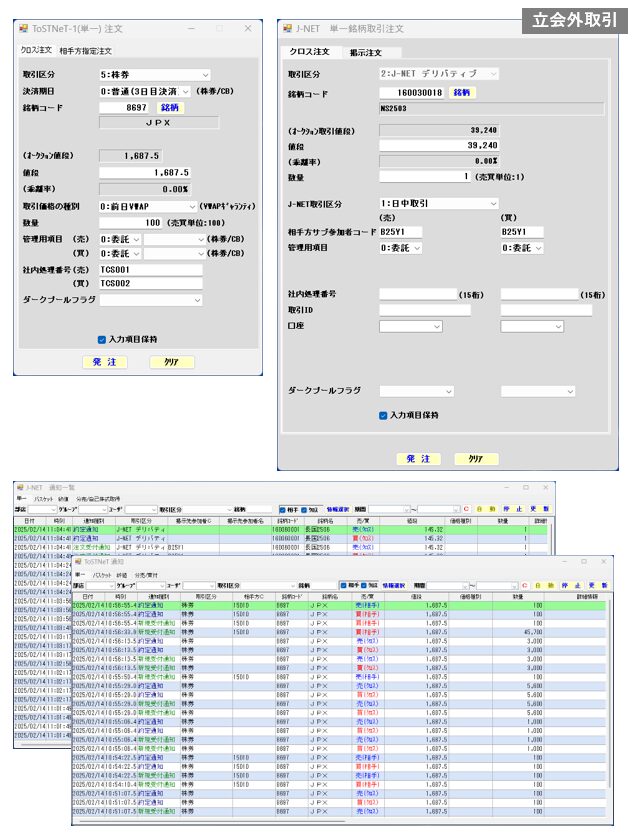Viewport: 639px width, 833px height.
Task: Click the J-NET 通知一覧 window title icon
Action: tap(20, 488)
